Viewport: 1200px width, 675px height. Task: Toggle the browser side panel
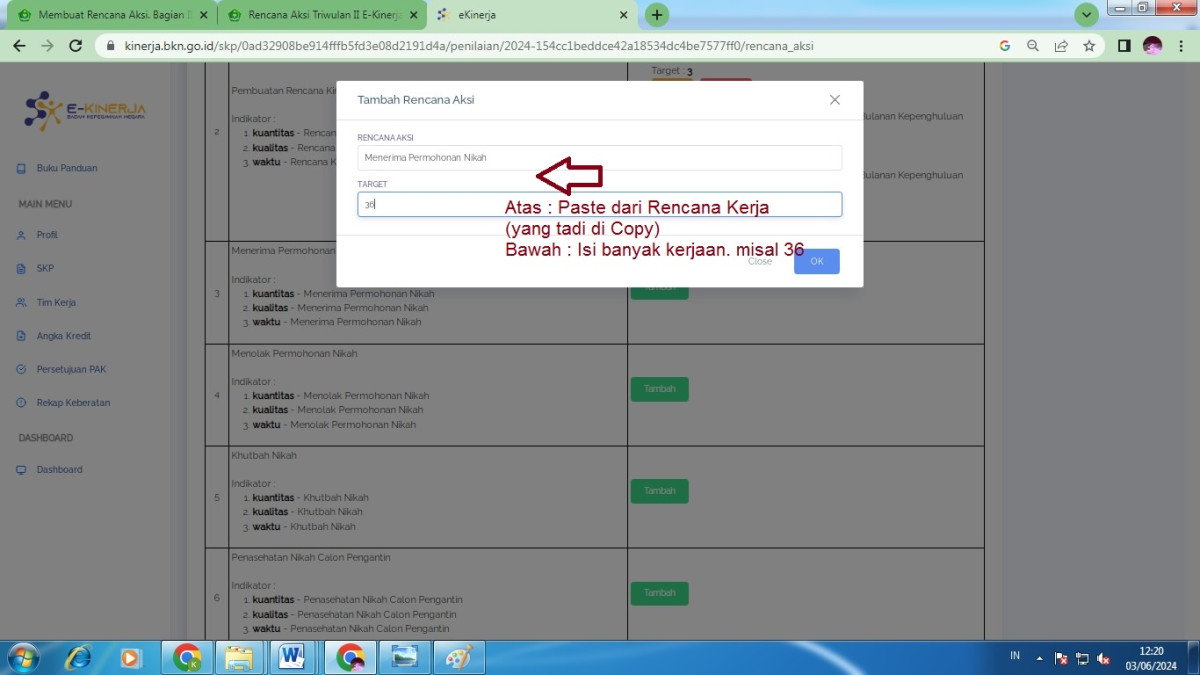point(1124,46)
